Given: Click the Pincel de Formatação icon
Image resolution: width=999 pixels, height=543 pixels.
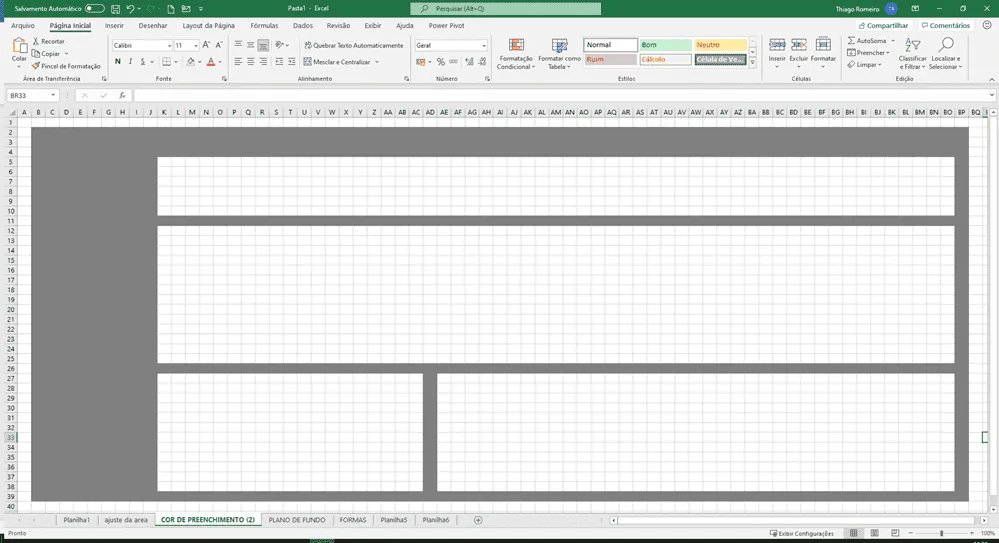Looking at the screenshot, I should coord(36,66).
